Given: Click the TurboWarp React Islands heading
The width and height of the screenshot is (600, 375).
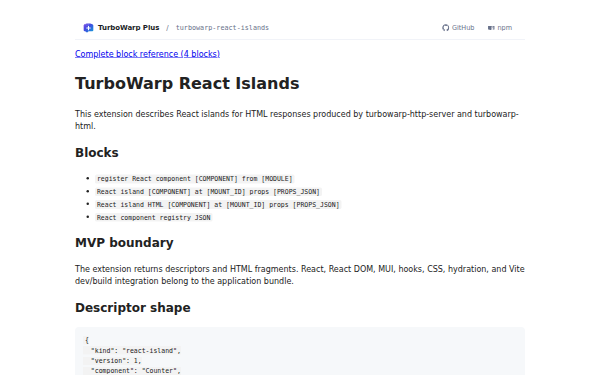Looking at the screenshot, I should [x=187, y=83].
